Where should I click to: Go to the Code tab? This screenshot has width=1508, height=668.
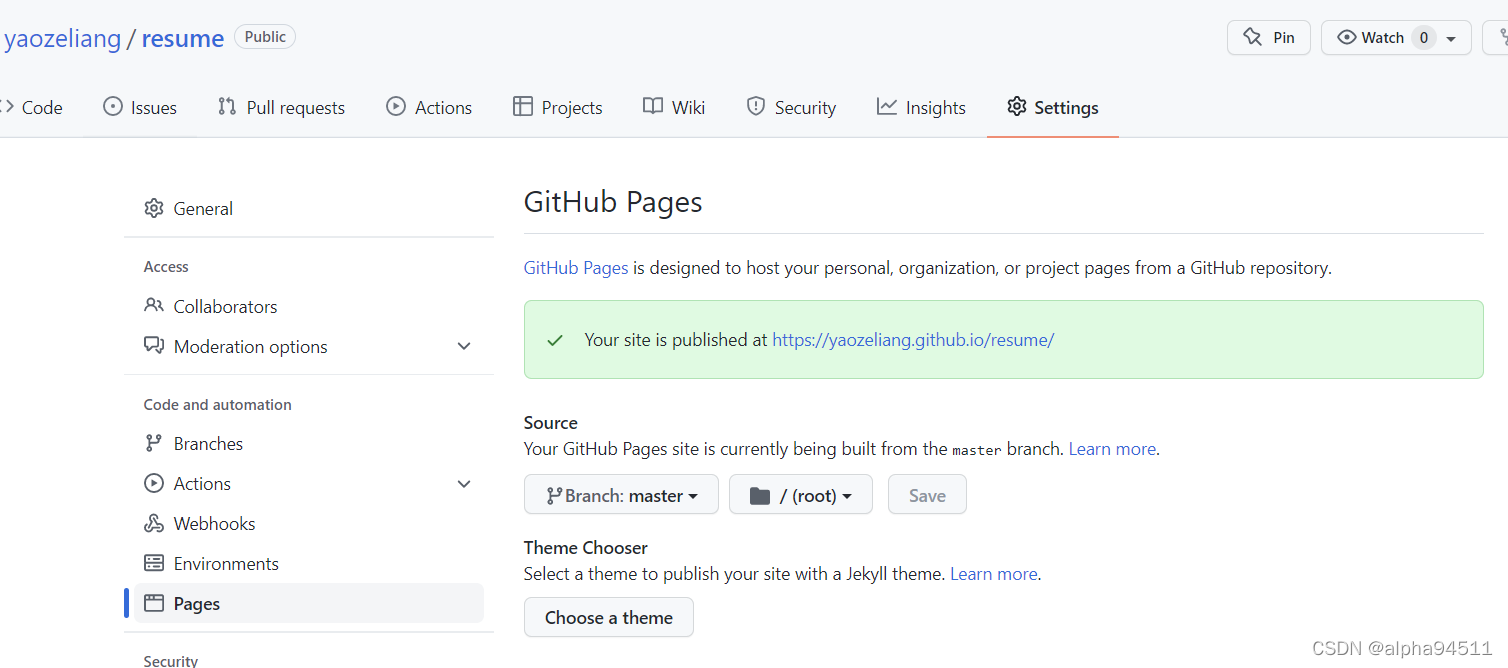pyautogui.click(x=32, y=107)
